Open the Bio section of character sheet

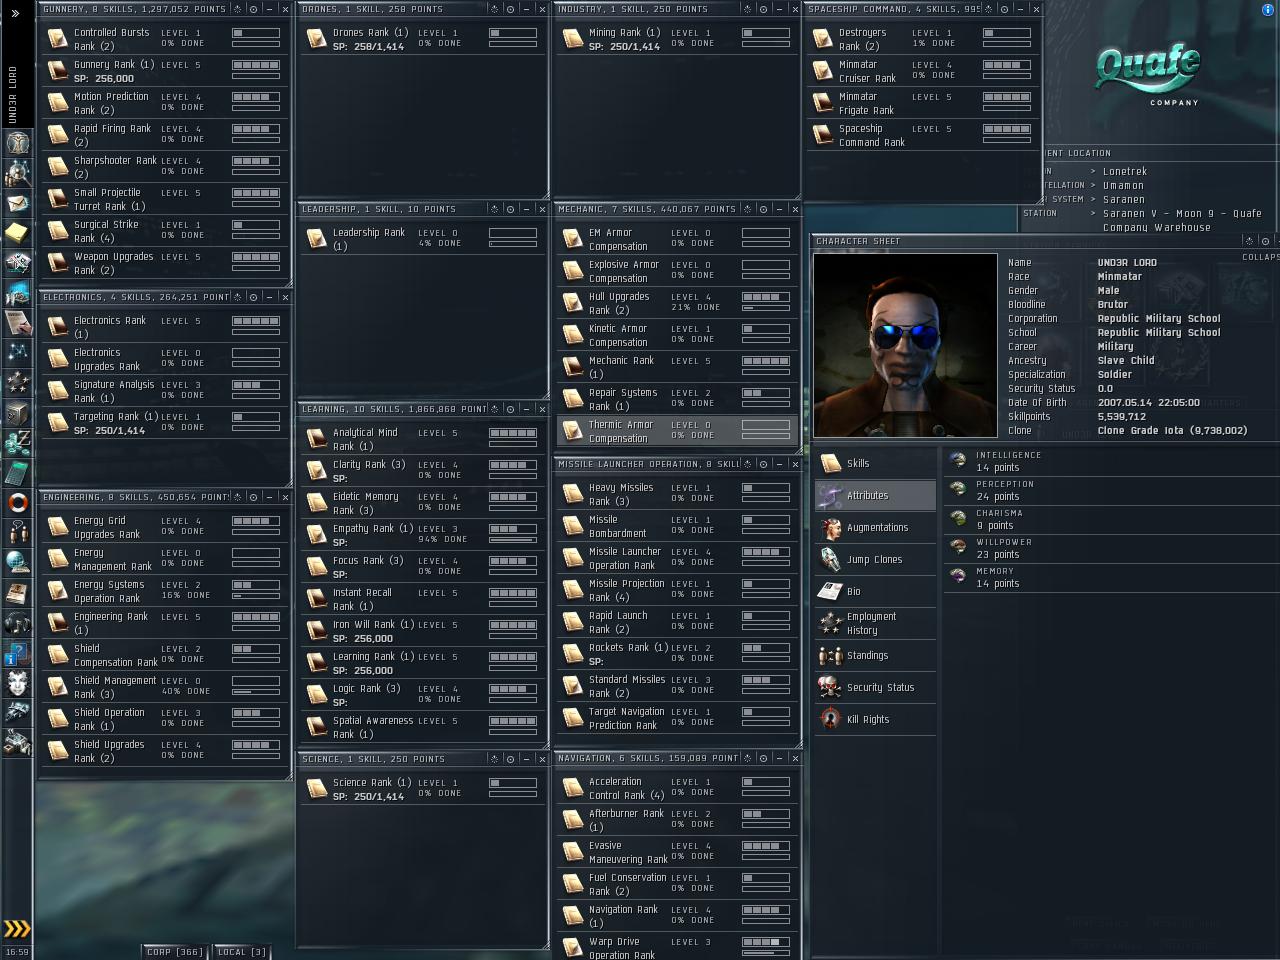pos(875,591)
